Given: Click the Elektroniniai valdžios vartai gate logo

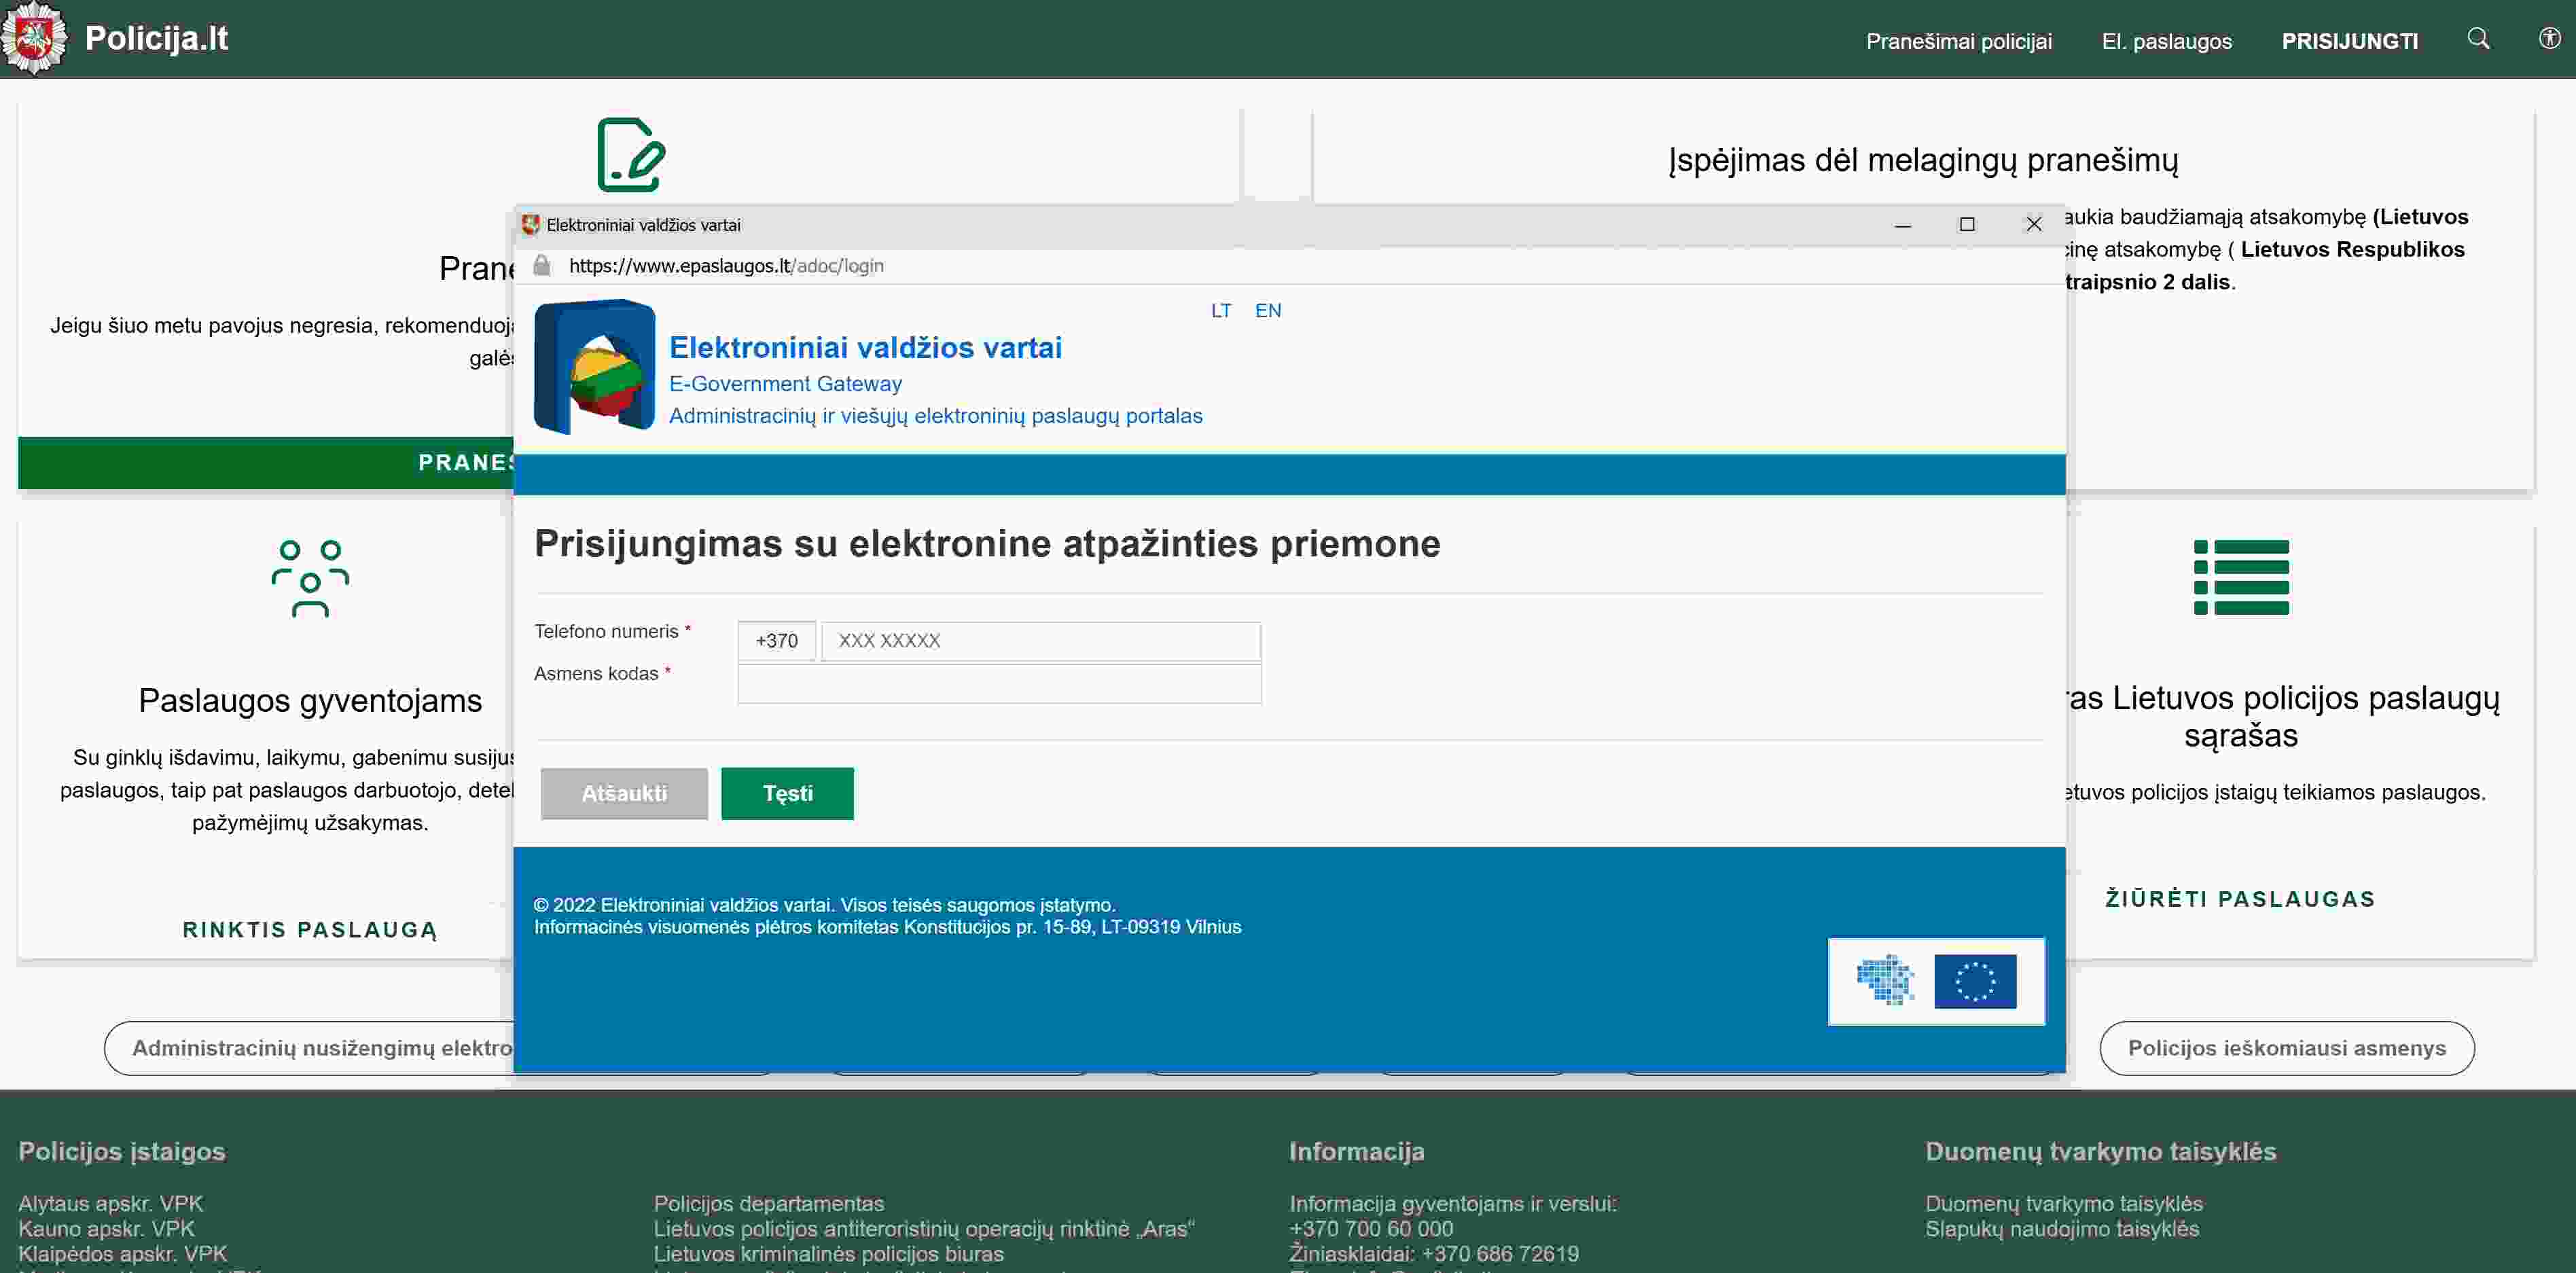Looking at the screenshot, I should (x=594, y=366).
